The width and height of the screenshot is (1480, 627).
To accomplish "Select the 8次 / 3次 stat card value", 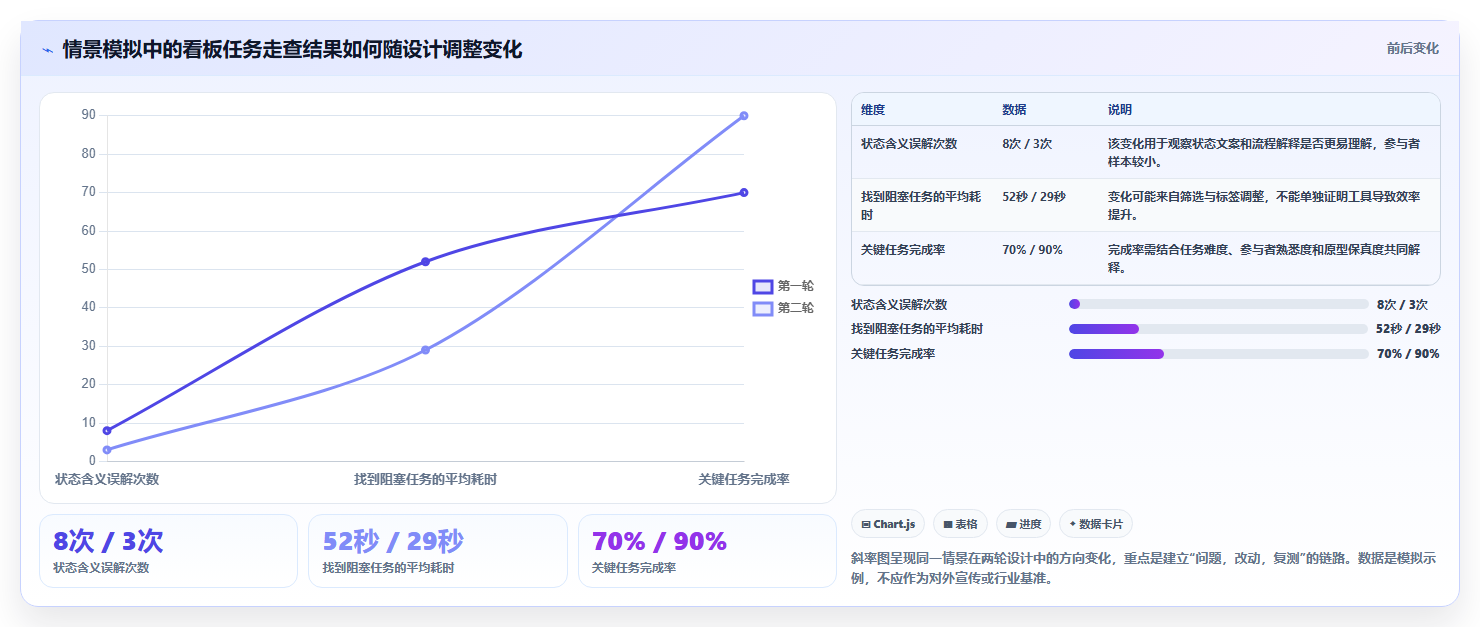I will pos(108,541).
